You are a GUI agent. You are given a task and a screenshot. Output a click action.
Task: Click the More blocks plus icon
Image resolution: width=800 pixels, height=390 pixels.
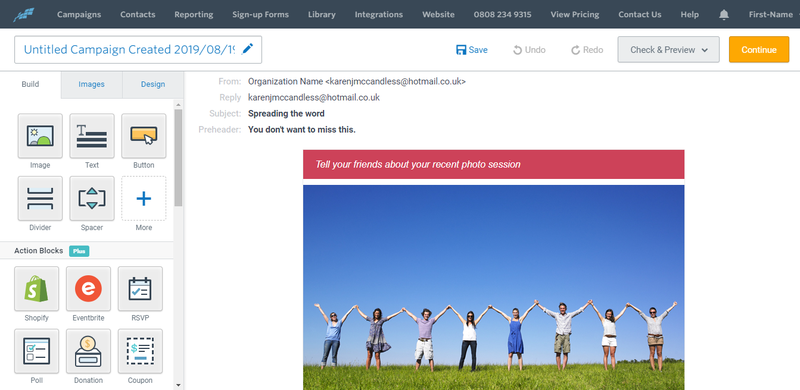click(x=143, y=199)
